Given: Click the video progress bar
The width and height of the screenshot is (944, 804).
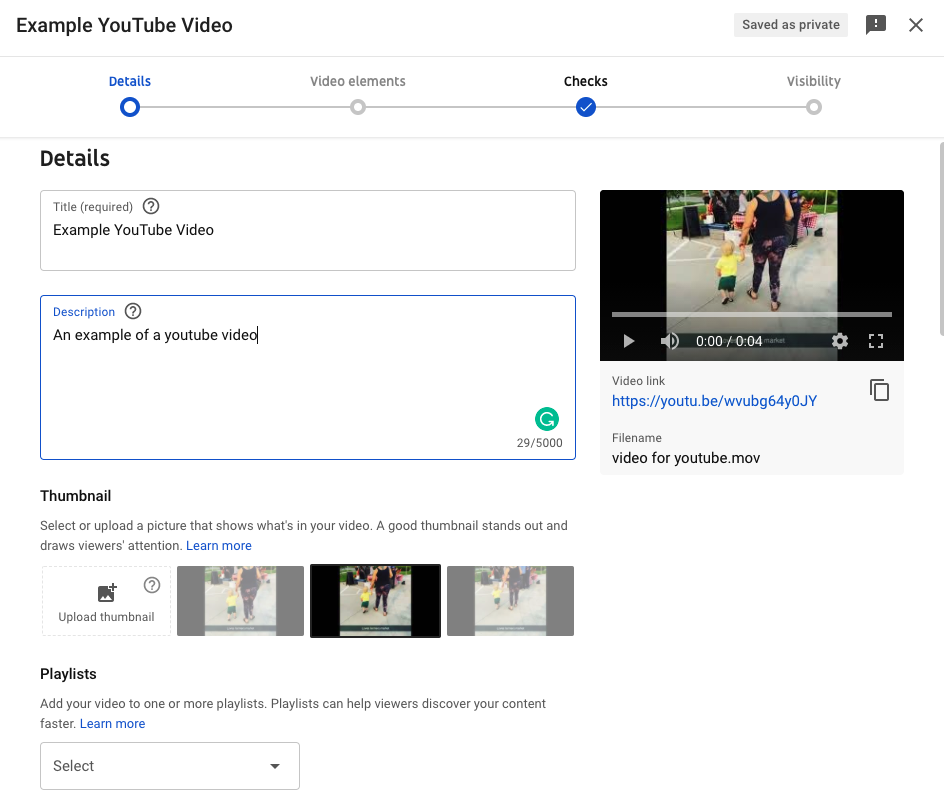Looking at the screenshot, I should pos(751,314).
